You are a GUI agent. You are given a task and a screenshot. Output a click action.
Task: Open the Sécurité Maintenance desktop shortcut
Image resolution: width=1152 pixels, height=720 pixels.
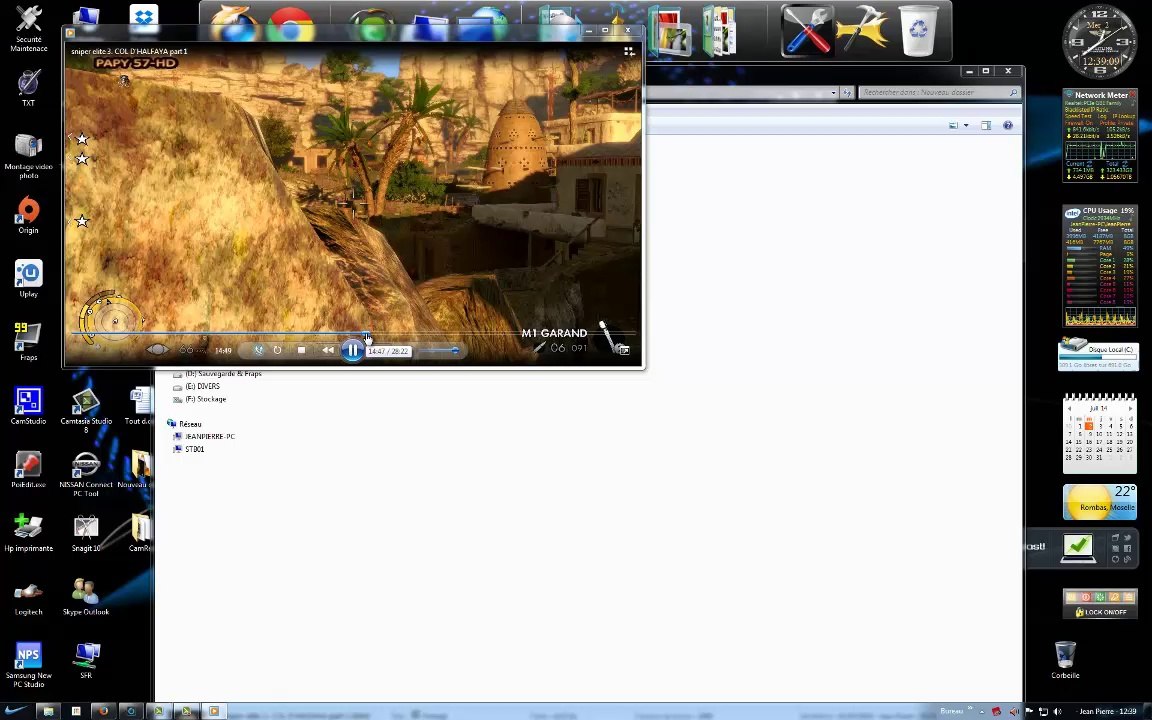pos(28,29)
